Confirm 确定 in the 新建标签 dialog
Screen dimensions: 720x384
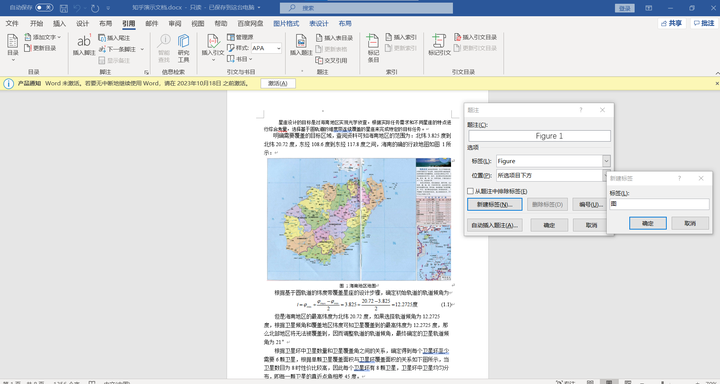coord(647,223)
